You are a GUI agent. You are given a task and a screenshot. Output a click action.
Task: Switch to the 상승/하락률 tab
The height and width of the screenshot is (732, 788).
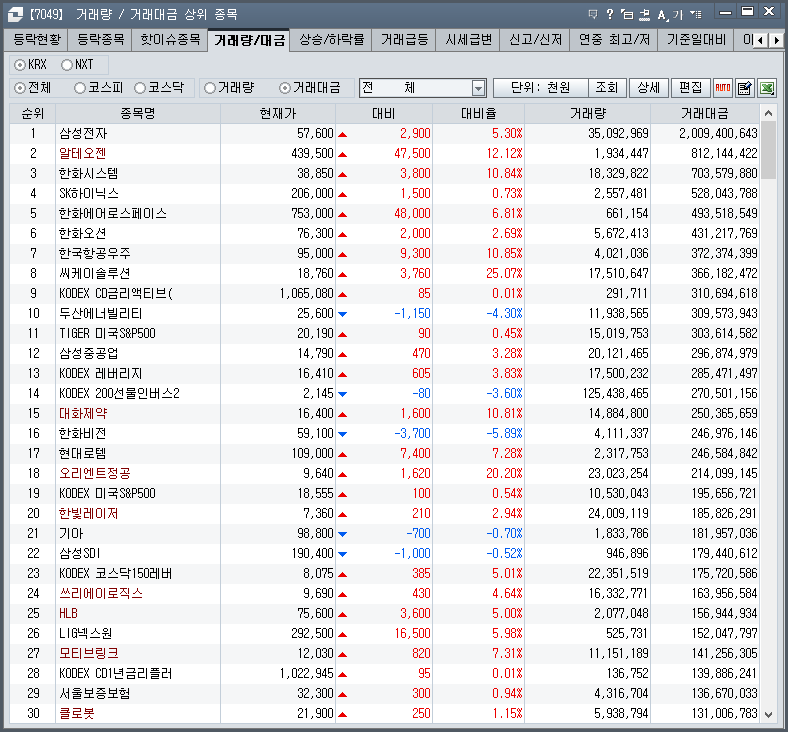click(x=331, y=40)
